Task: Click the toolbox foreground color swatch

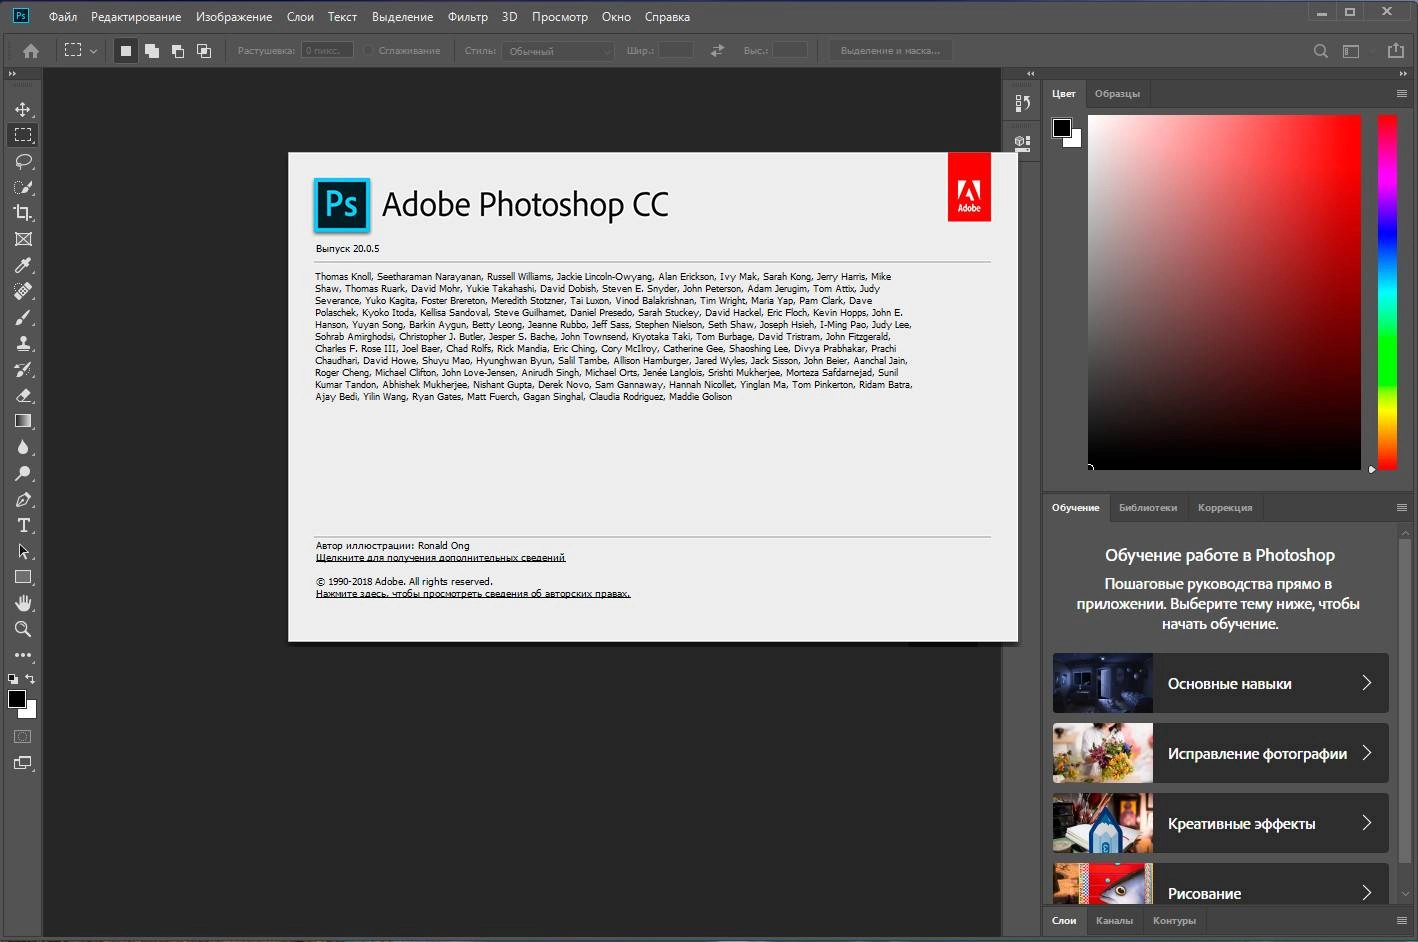Action: pos(17,699)
